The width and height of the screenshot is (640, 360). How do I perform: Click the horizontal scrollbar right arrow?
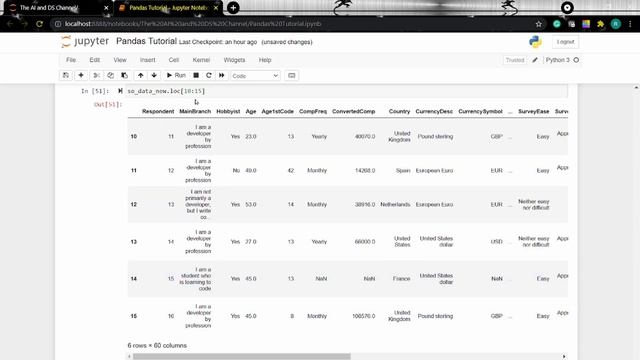point(564,356)
